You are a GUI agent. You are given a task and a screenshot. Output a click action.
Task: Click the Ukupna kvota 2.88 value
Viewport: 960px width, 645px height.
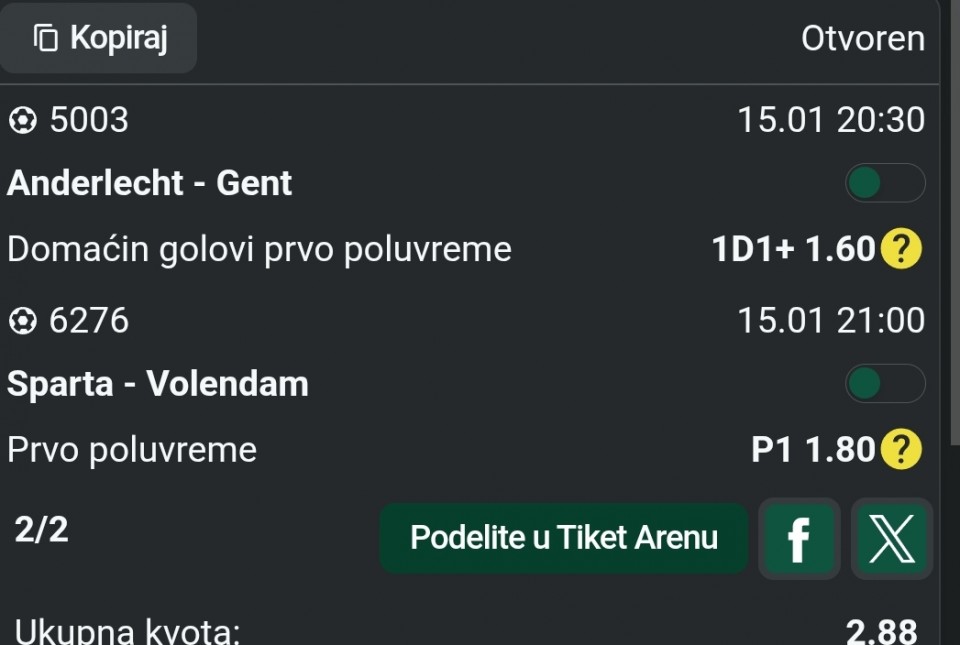coord(881,631)
